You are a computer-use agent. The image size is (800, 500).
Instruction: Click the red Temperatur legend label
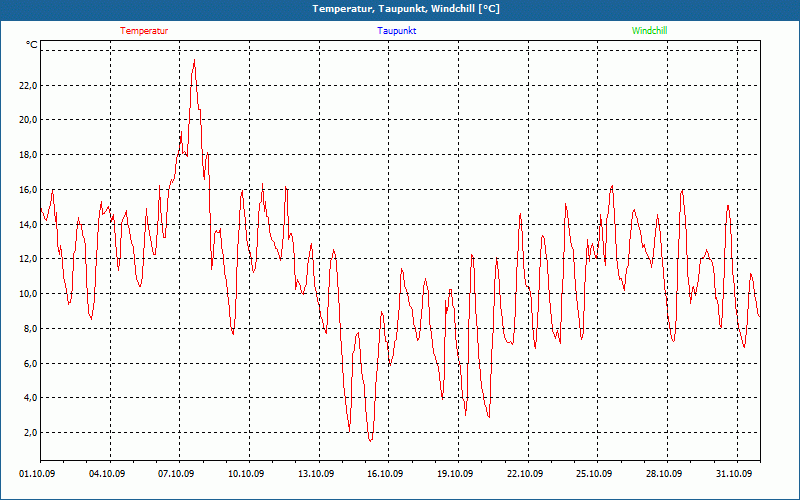[144, 31]
